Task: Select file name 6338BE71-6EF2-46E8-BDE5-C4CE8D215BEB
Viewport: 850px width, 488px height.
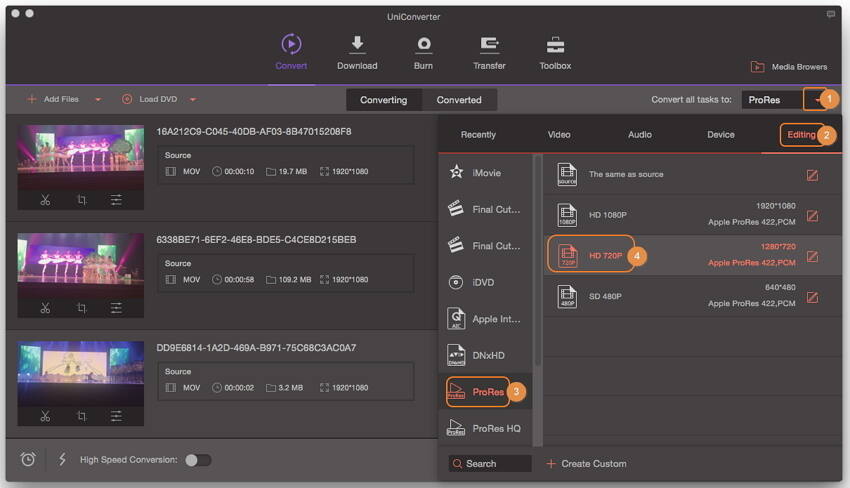Action: pyautogui.click(x=256, y=240)
